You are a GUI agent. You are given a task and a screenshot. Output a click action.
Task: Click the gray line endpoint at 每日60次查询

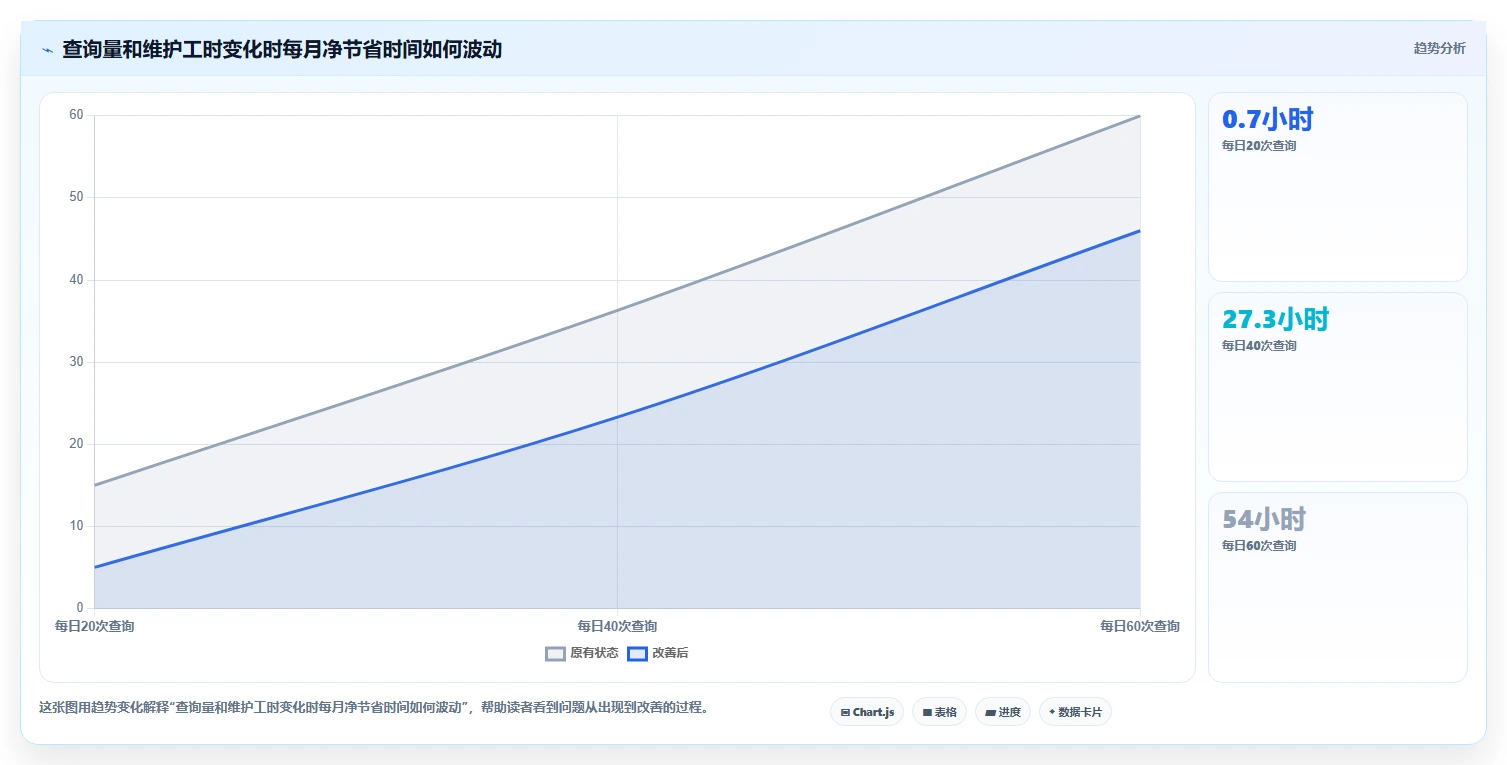pyautogui.click(x=1140, y=116)
